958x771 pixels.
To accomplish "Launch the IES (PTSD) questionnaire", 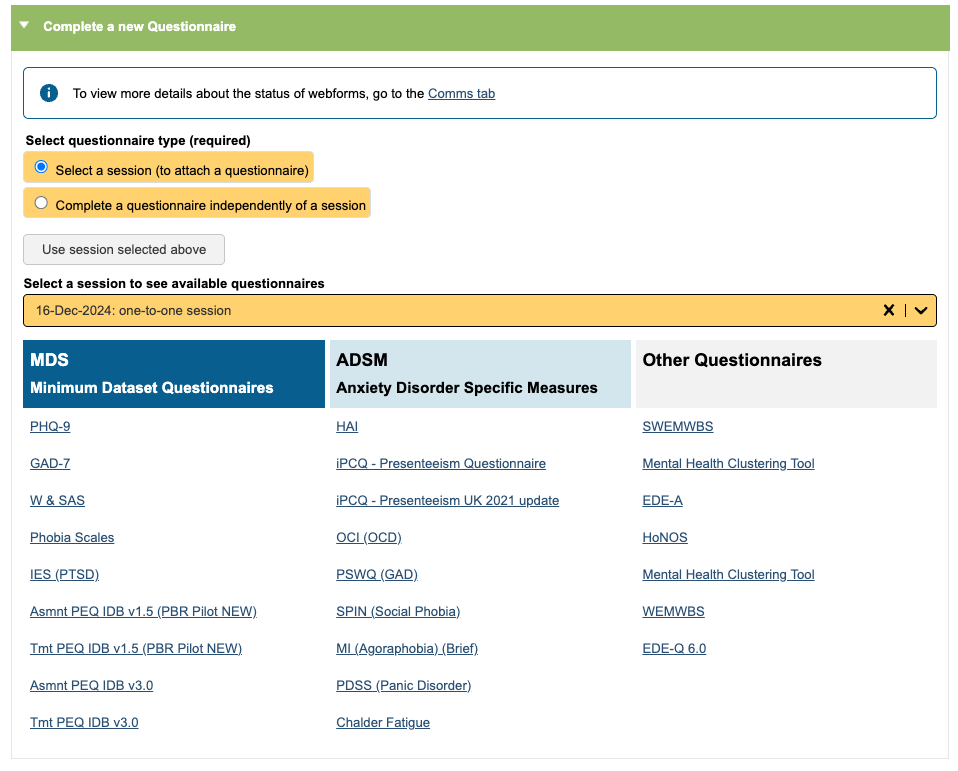I will (64, 575).
